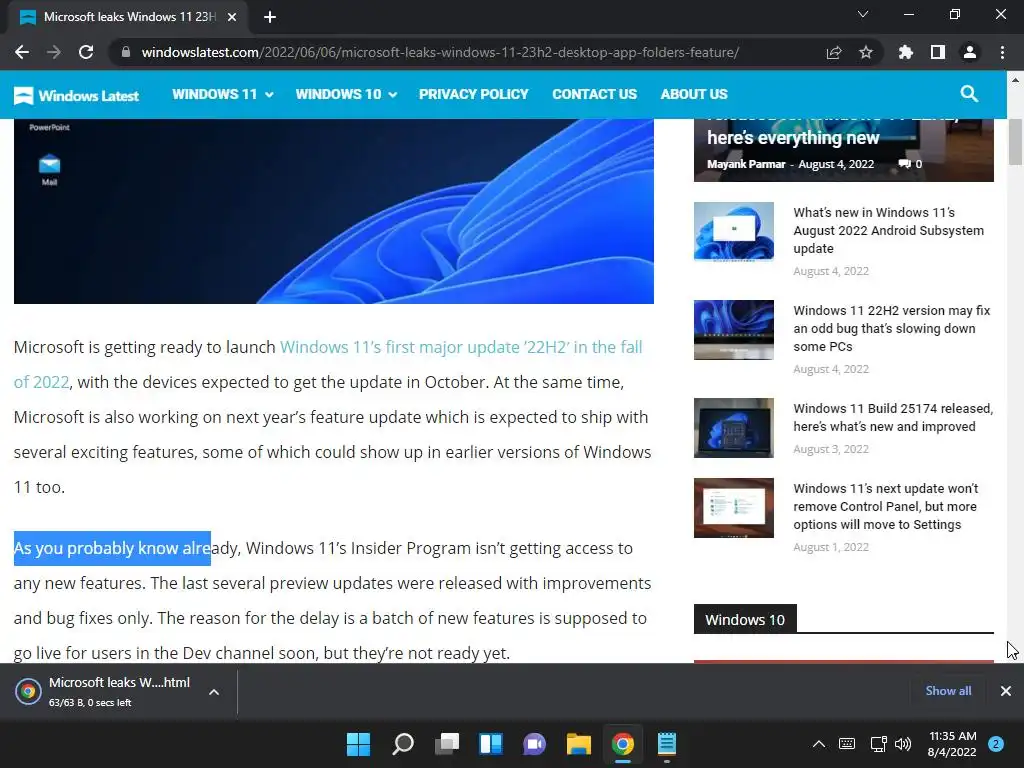Open the Windows taskbar Search
Screen dimensions: 1024x768
coord(402,744)
